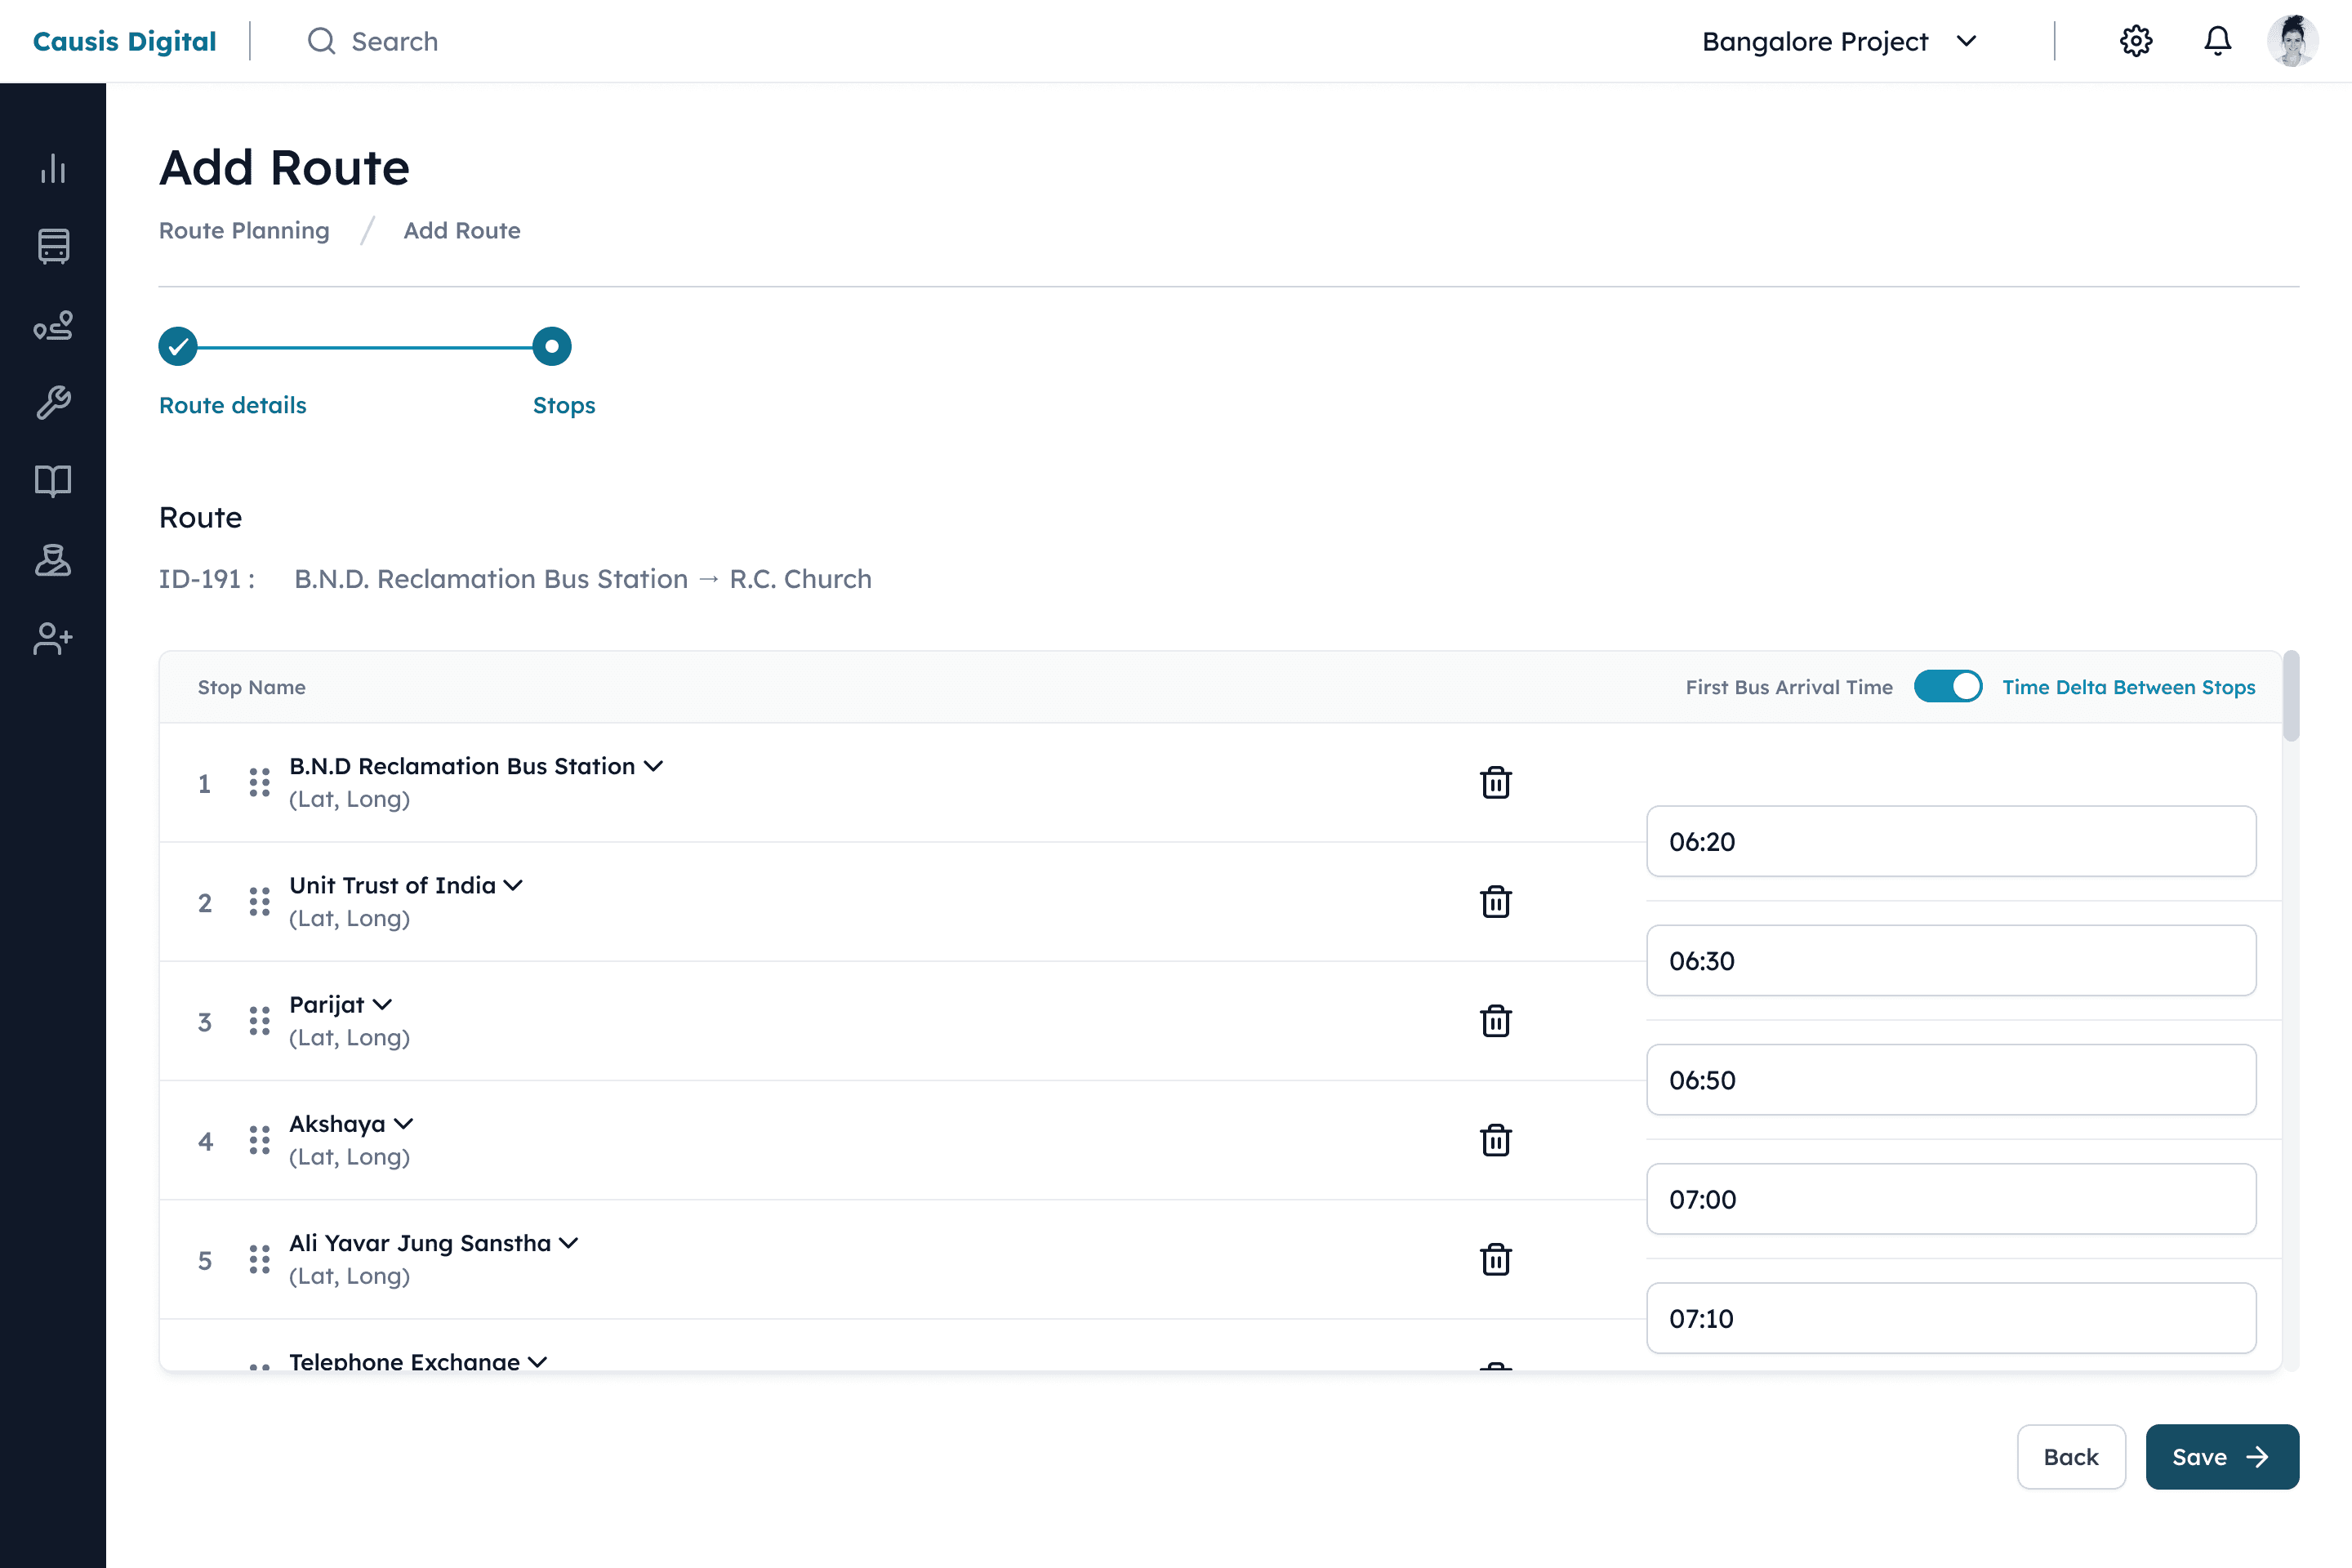Expand B.N.D Reclamation Bus Station dropdown
The image size is (2352, 1568).
tap(654, 766)
